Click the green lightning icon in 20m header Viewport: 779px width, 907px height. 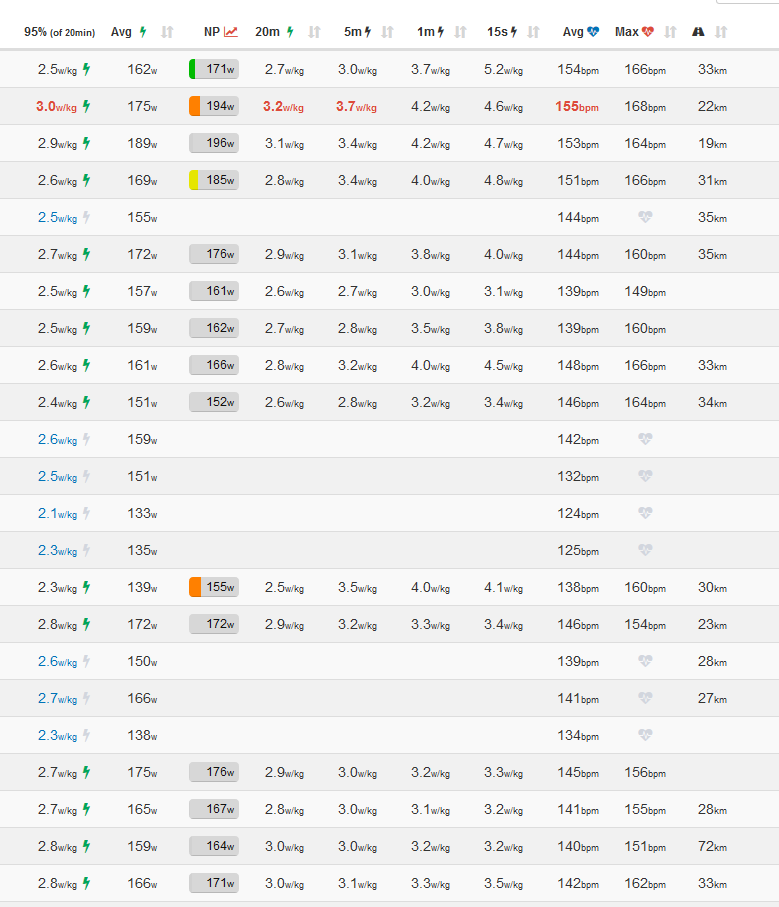(x=290, y=32)
